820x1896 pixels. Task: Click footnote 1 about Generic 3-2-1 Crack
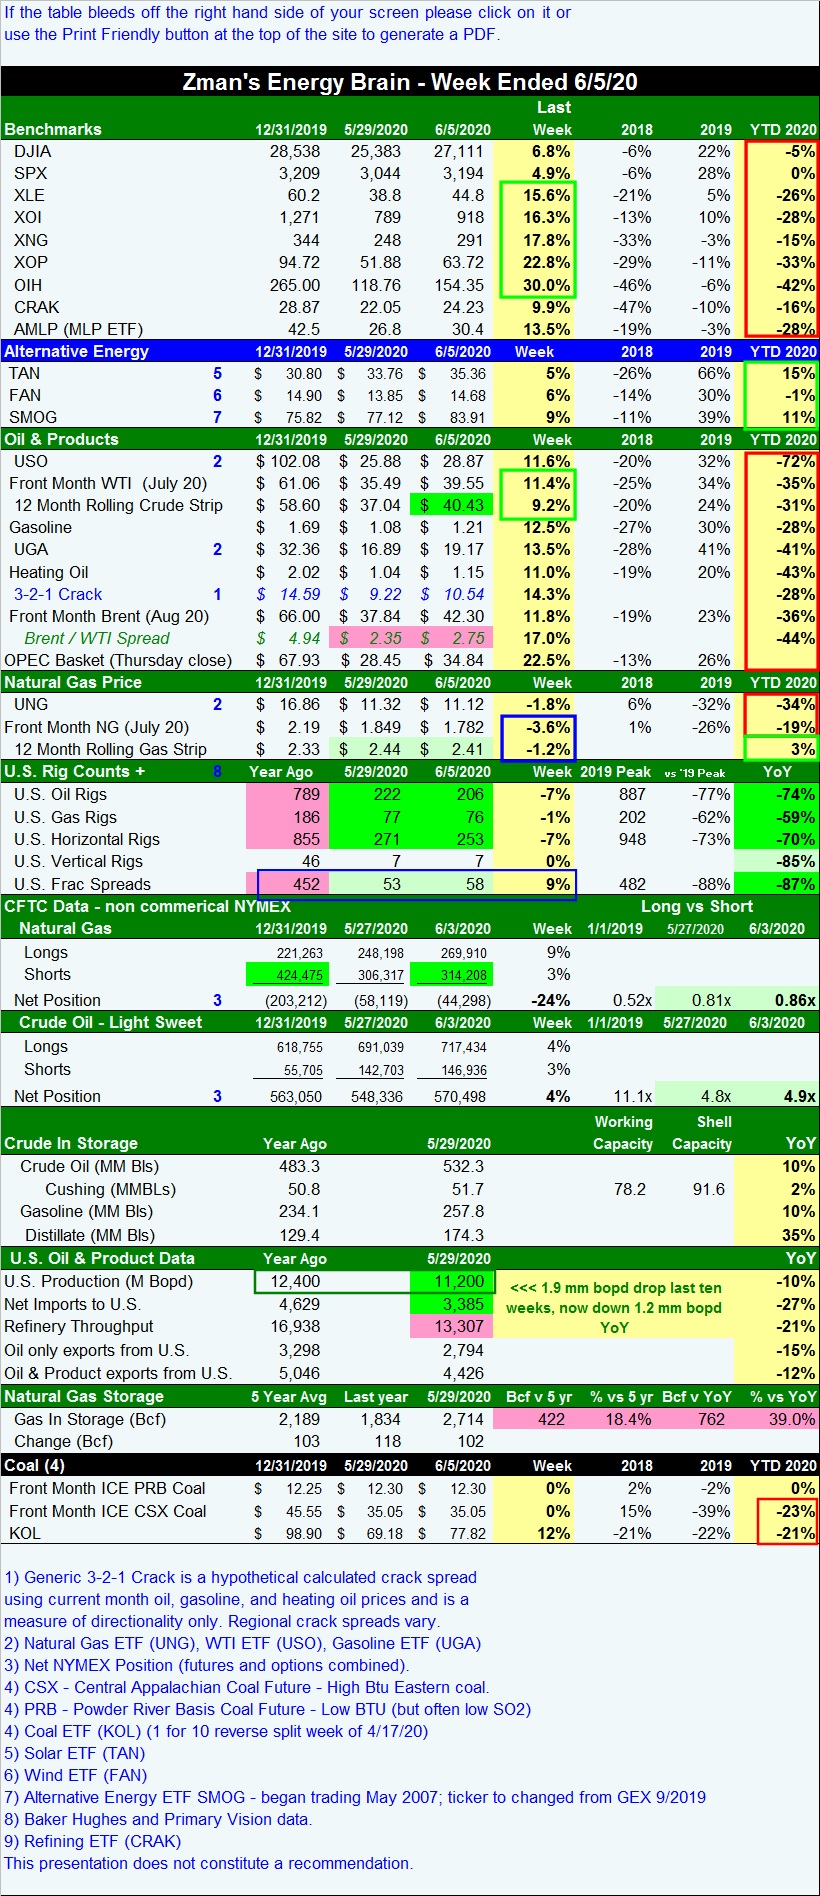pyautogui.click(x=240, y=1599)
